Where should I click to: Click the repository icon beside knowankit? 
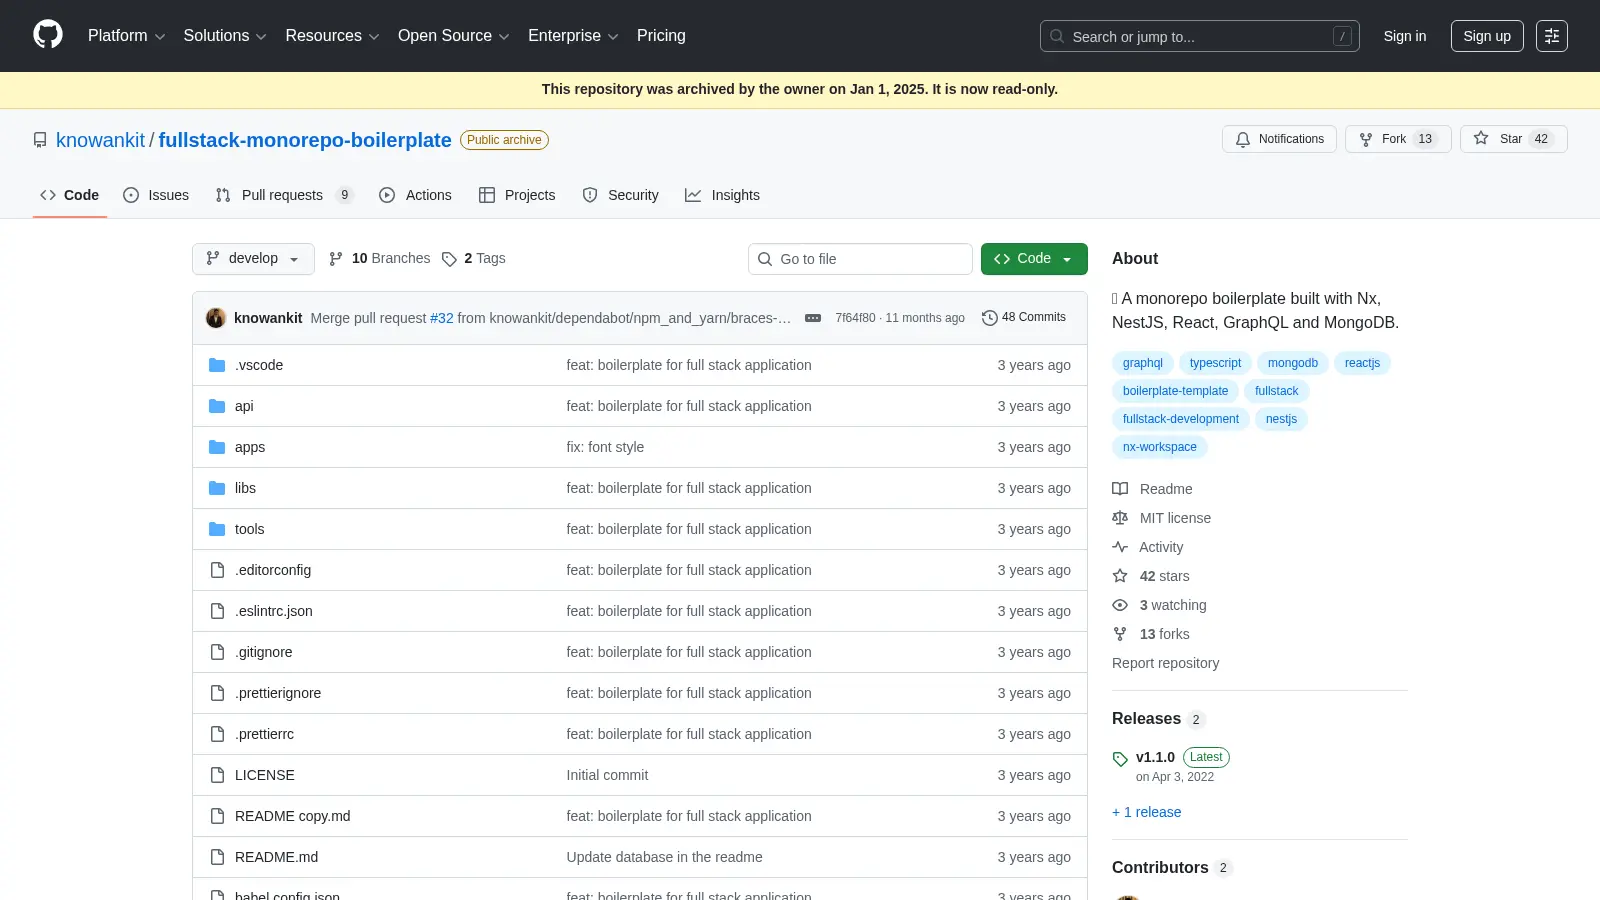pyautogui.click(x=40, y=140)
